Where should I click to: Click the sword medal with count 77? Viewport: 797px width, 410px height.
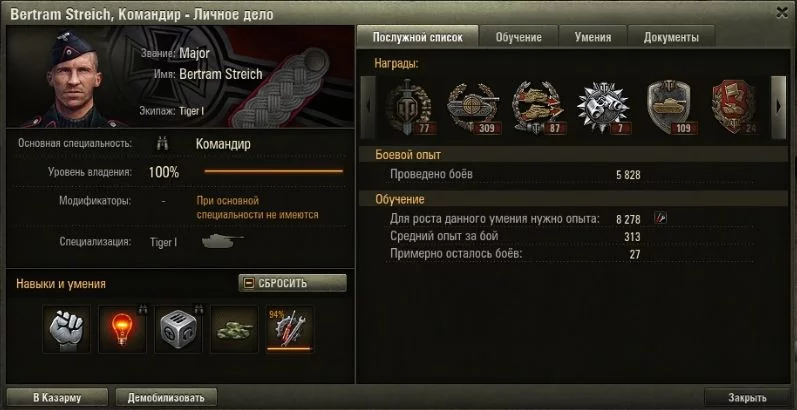(x=408, y=107)
